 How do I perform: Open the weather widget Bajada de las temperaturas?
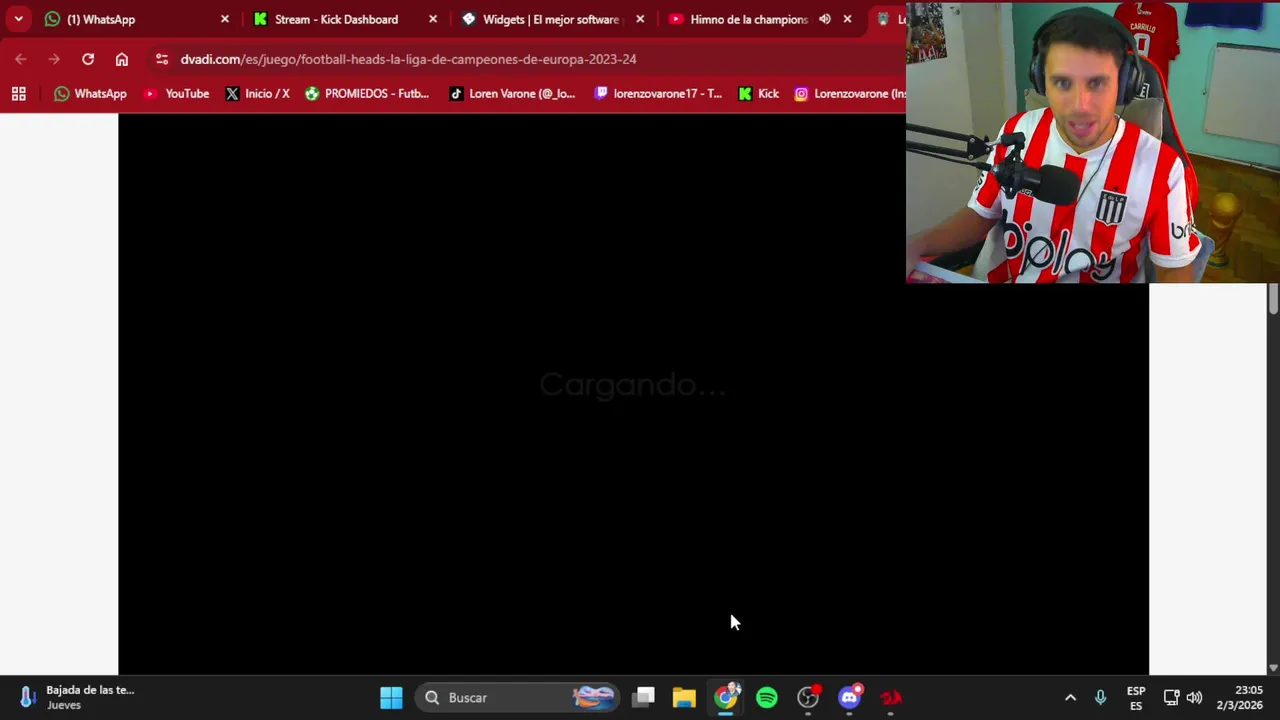click(76, 697)
